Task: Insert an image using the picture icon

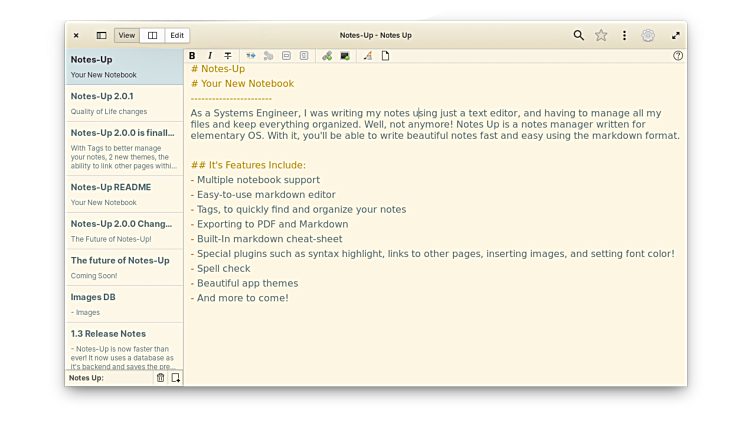Action: click(x=345, y=56)
